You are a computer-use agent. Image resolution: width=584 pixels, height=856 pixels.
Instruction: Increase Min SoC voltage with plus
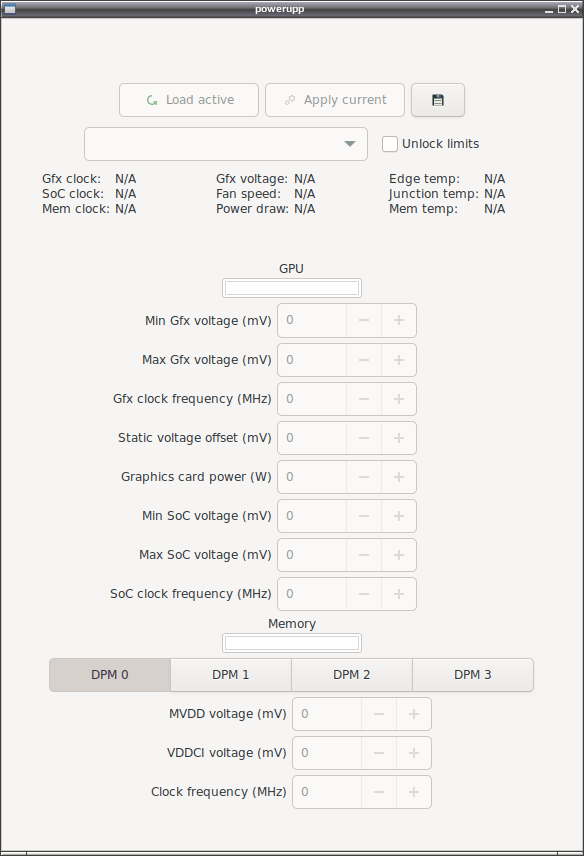pyautogui.click(x=399, y=516)
